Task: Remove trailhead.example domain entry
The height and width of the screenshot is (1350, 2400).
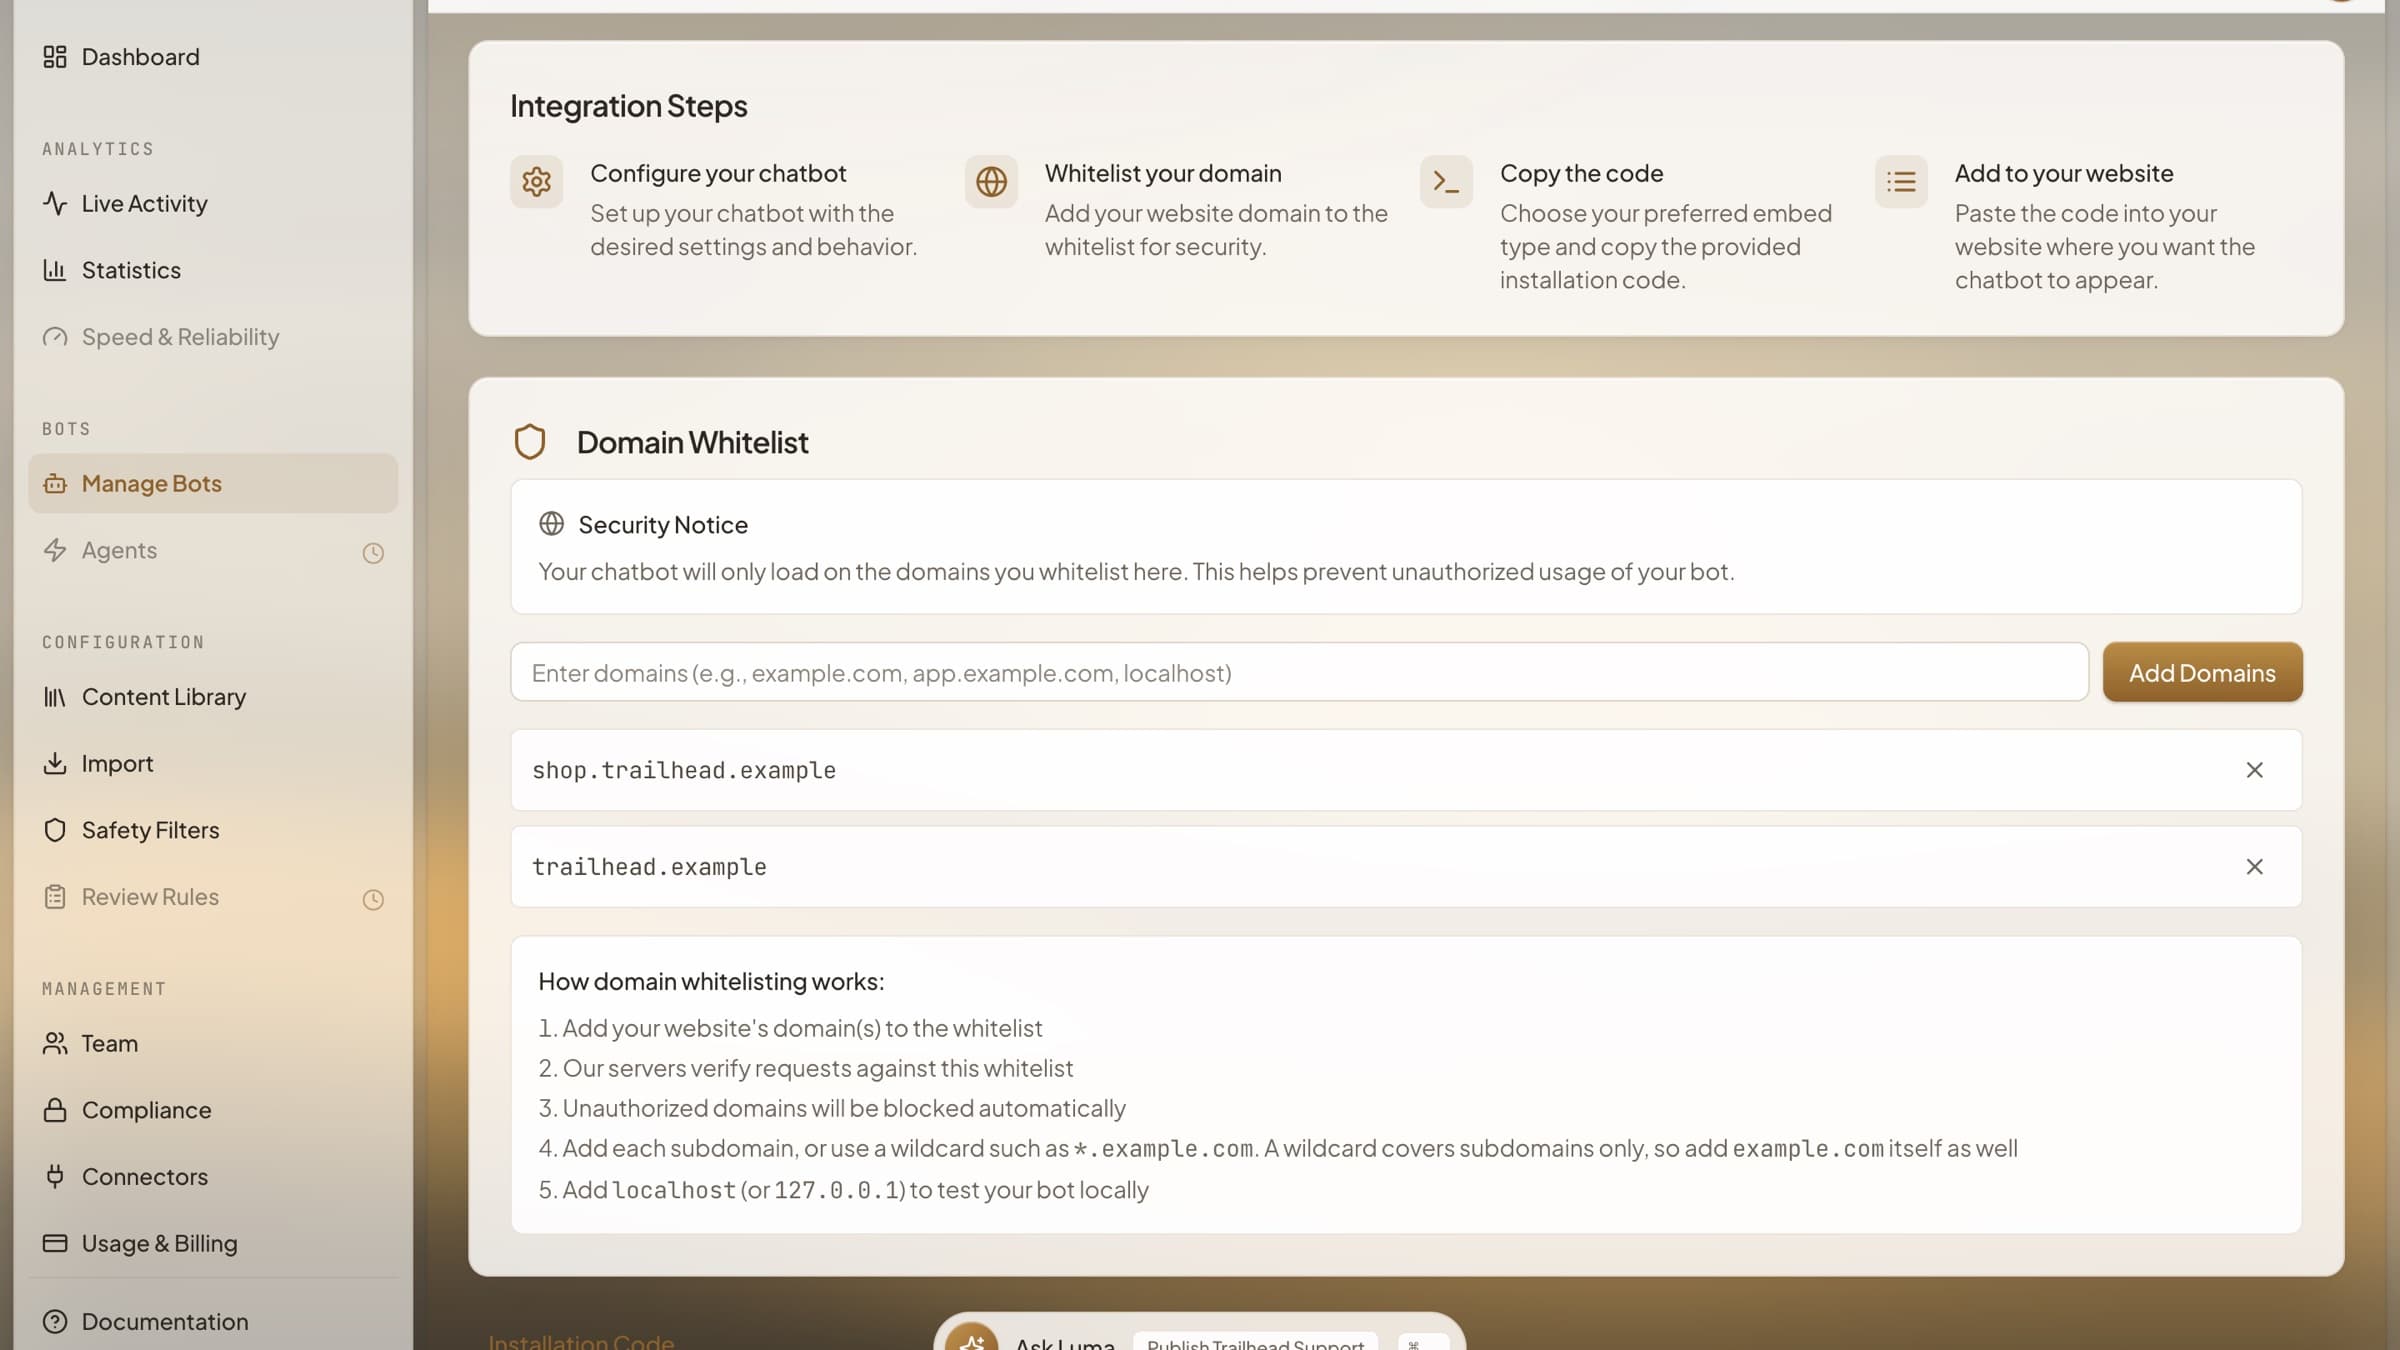Action: coord(2254,867)
